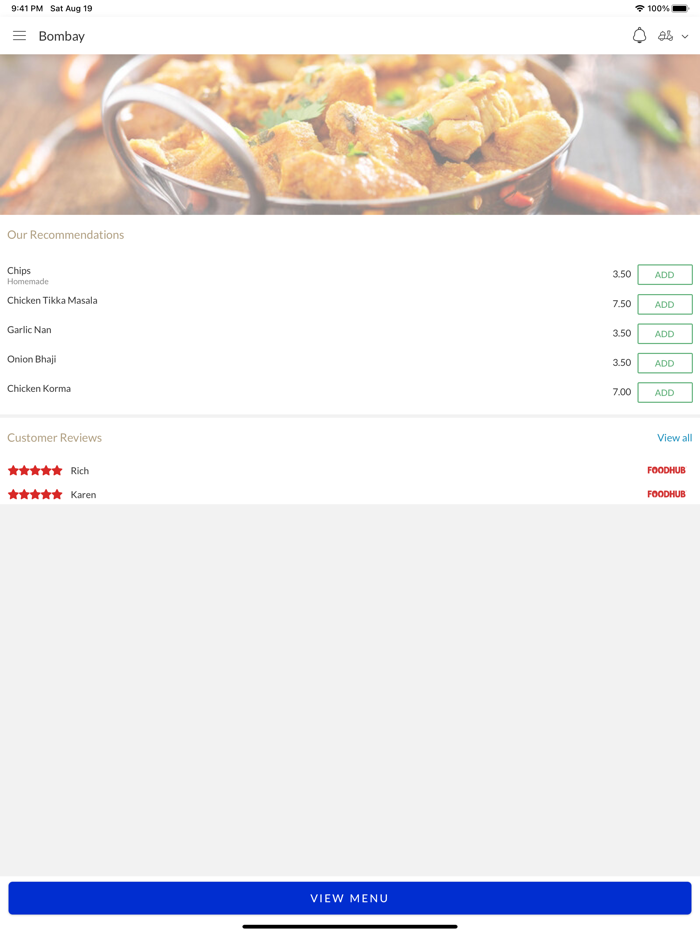Add Onion Bhaji to the order
700x934 pixels.
(x=665, y=363)
